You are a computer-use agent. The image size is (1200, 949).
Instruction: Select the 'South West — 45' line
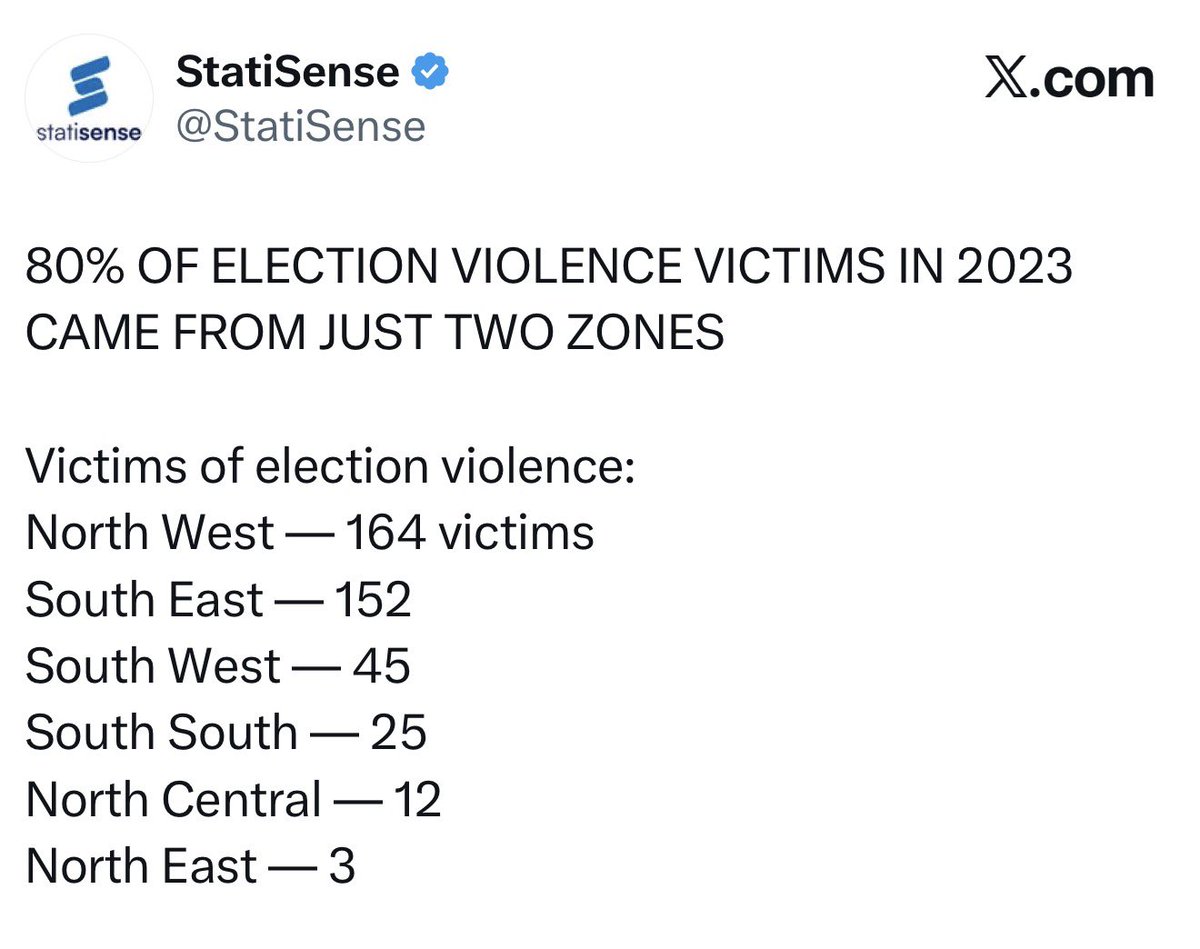218,666
